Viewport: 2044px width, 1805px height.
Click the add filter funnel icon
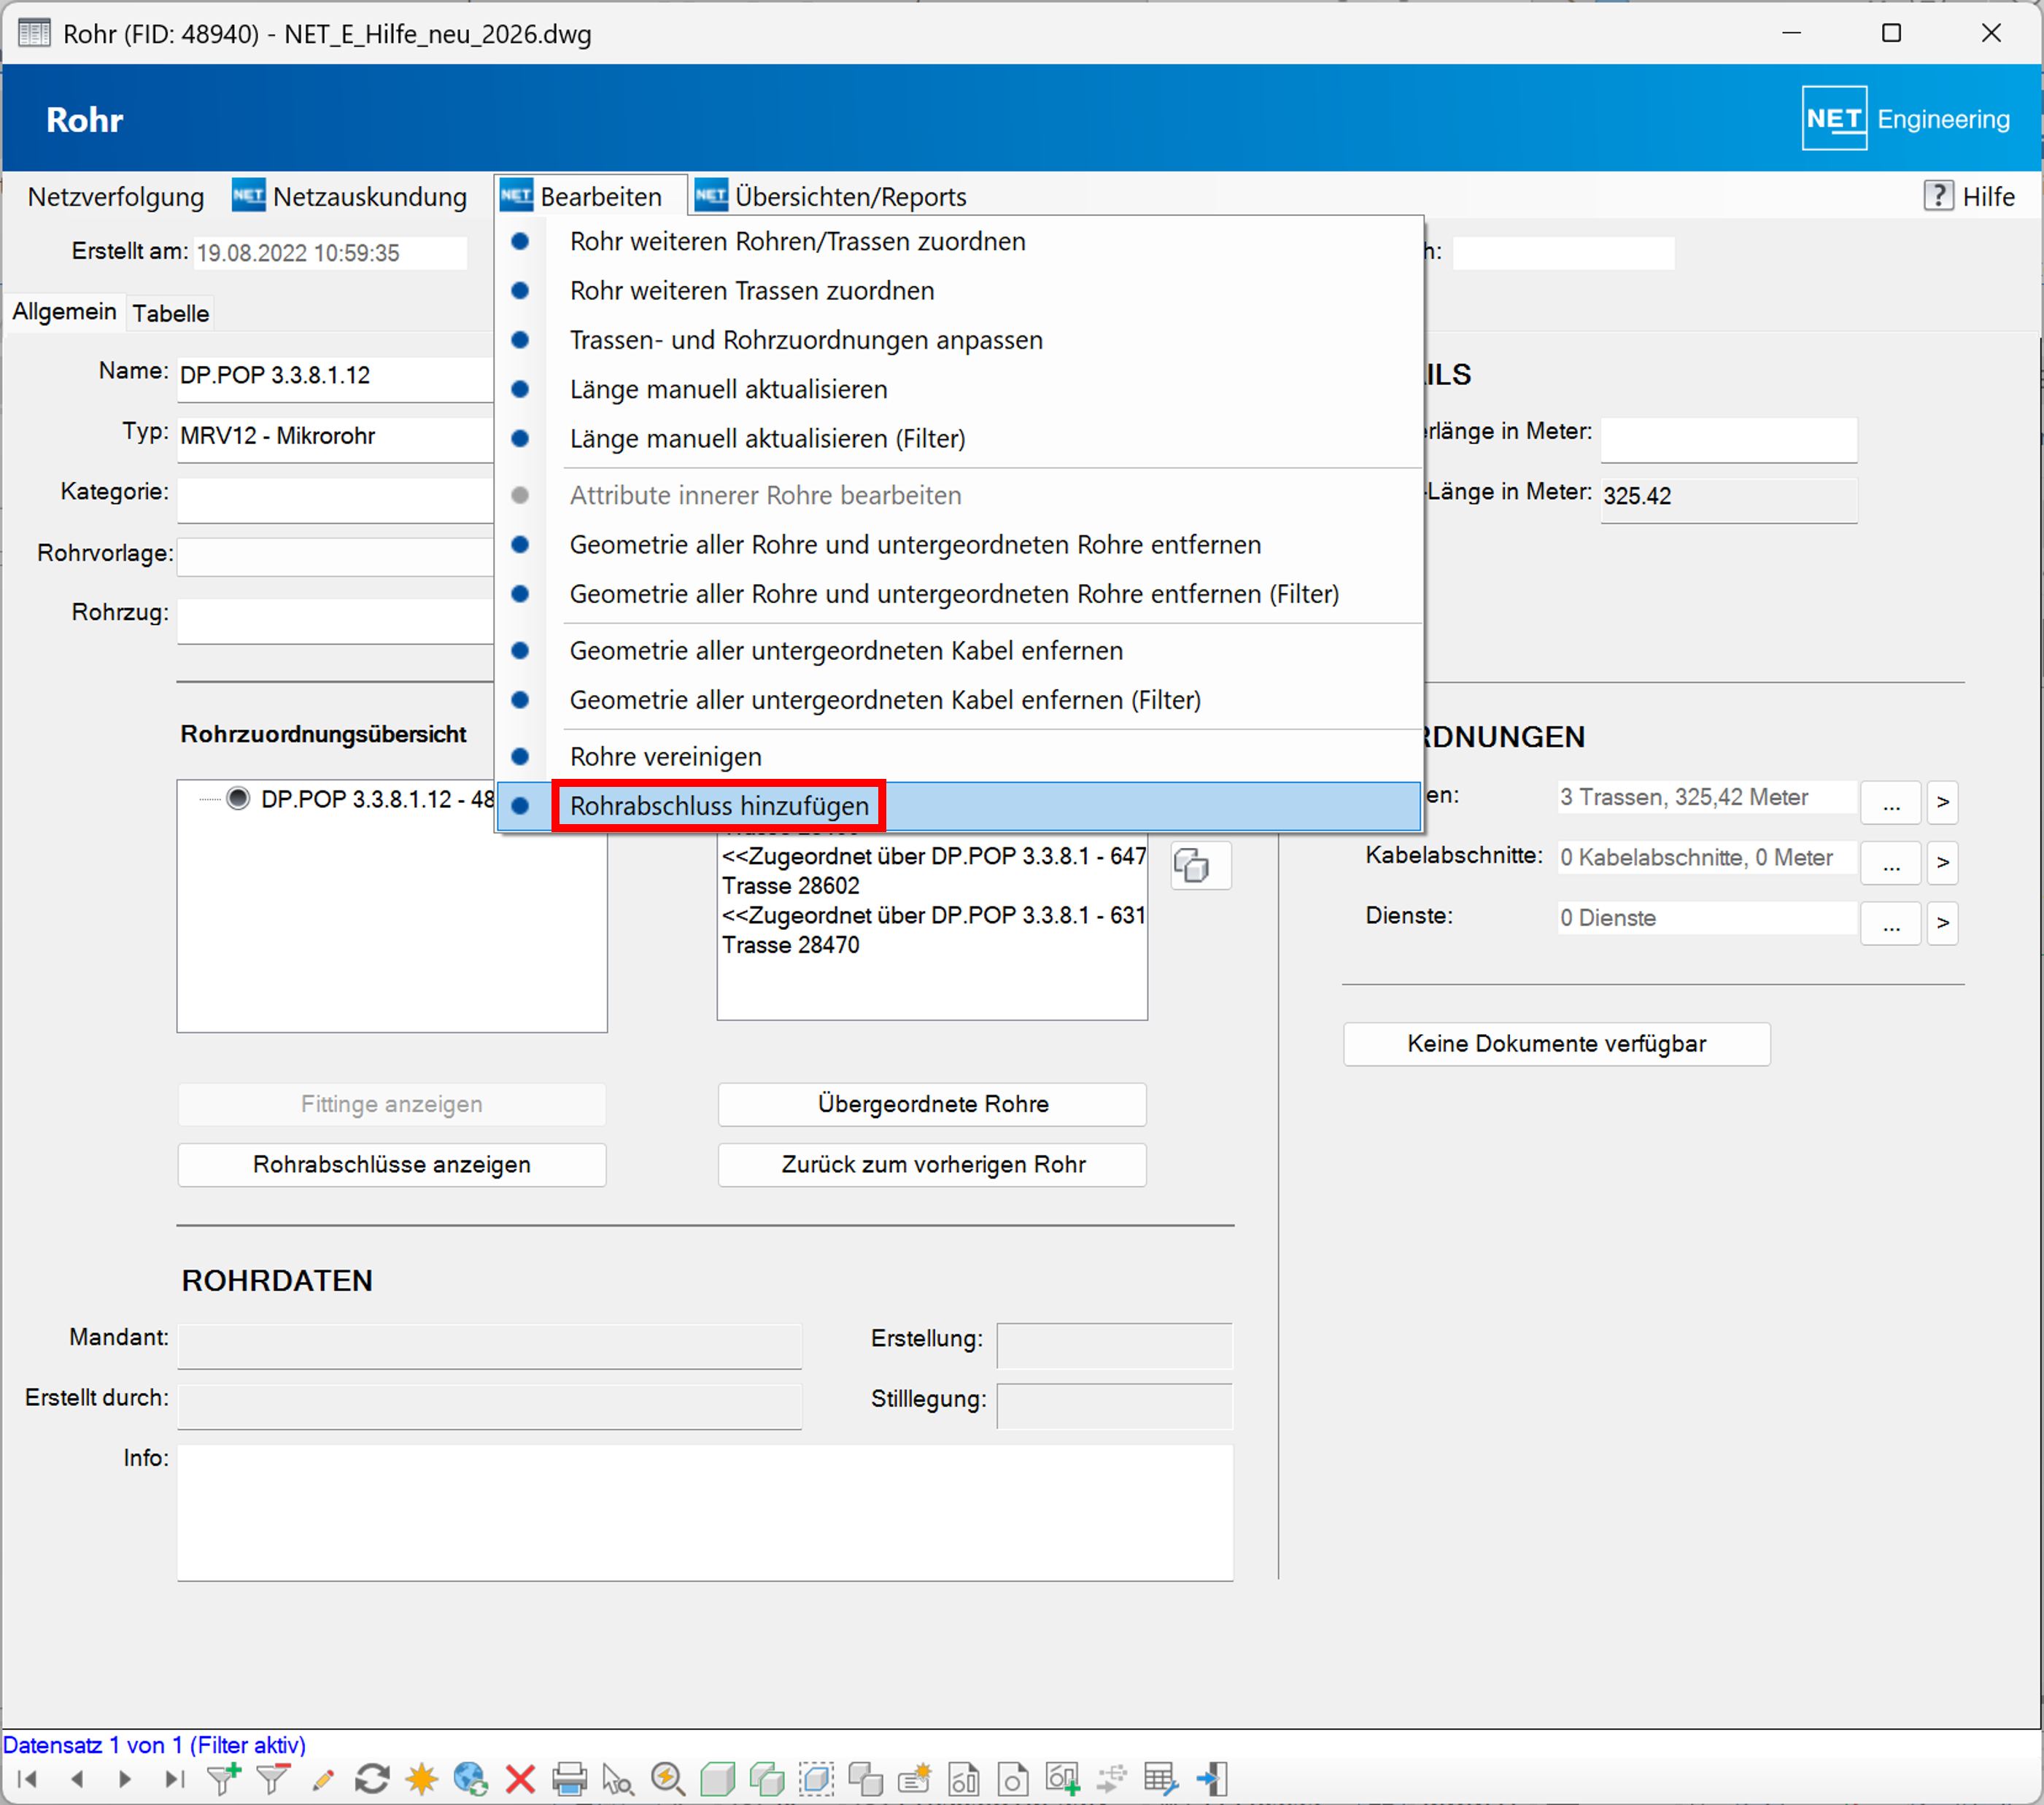tap(224, 1779)
